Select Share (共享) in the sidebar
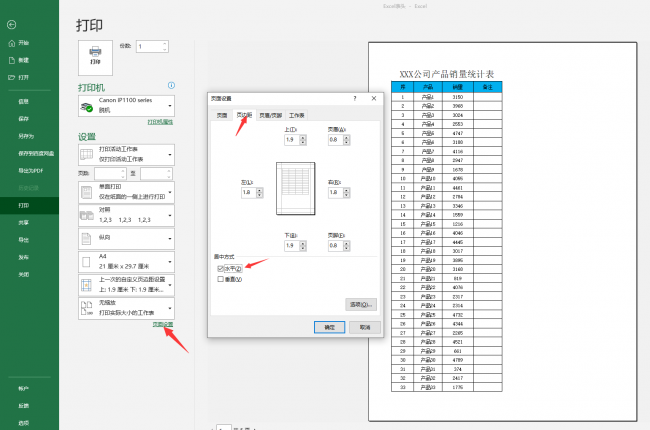 [24, 223]
